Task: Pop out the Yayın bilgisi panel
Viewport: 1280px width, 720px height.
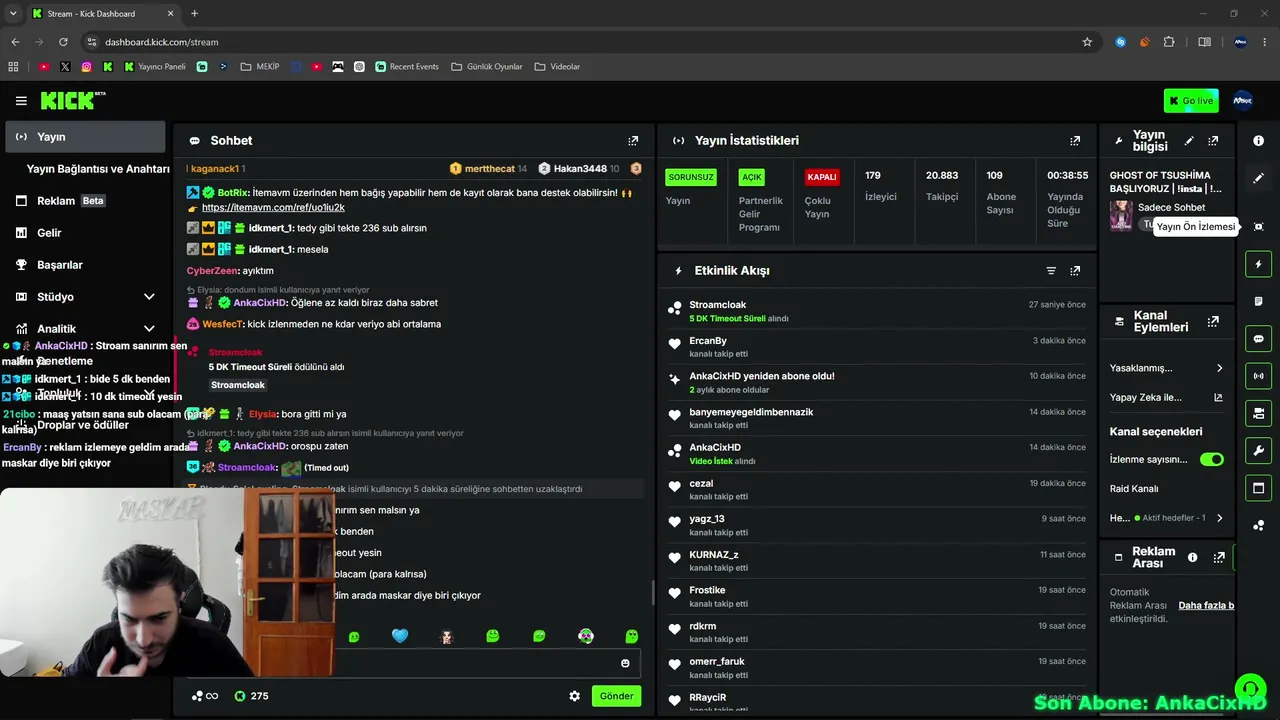Action: [1213, 141]
